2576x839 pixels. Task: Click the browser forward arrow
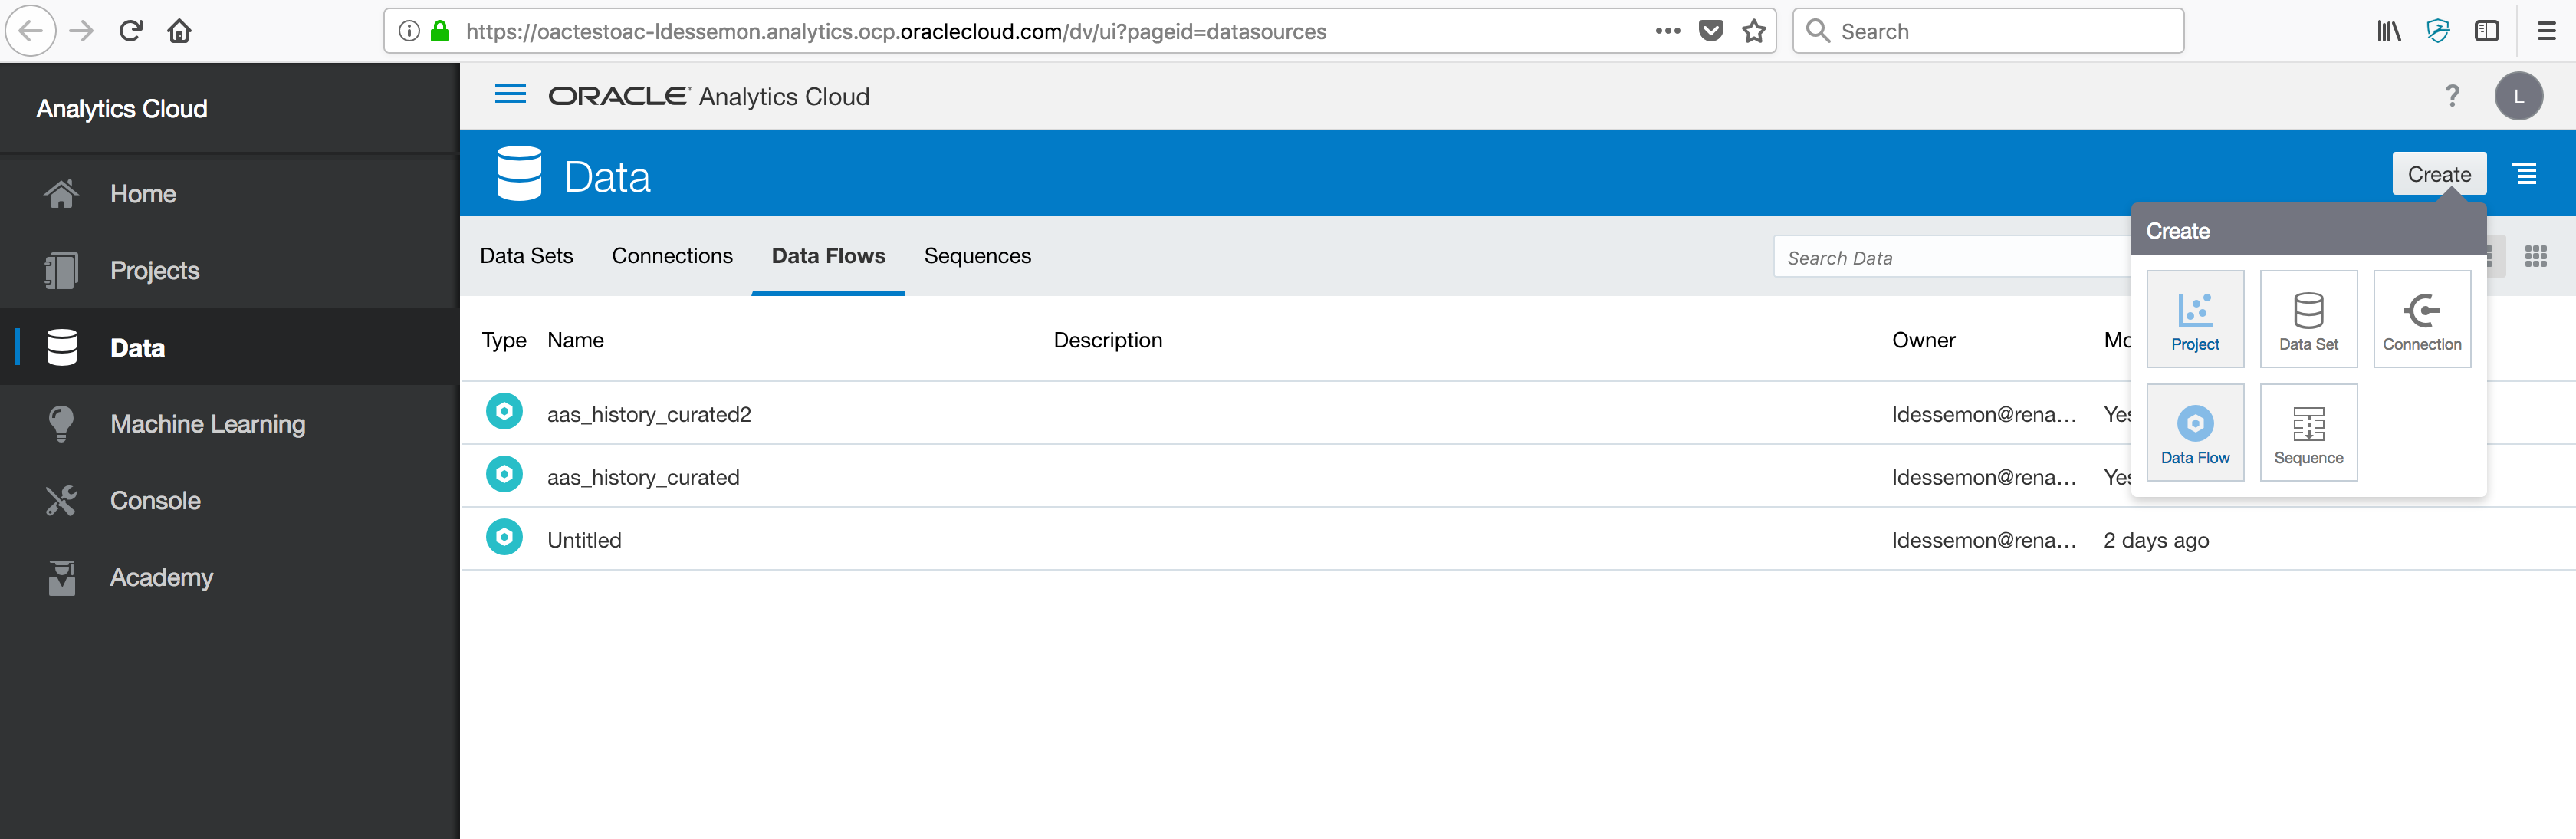[81, 31]
